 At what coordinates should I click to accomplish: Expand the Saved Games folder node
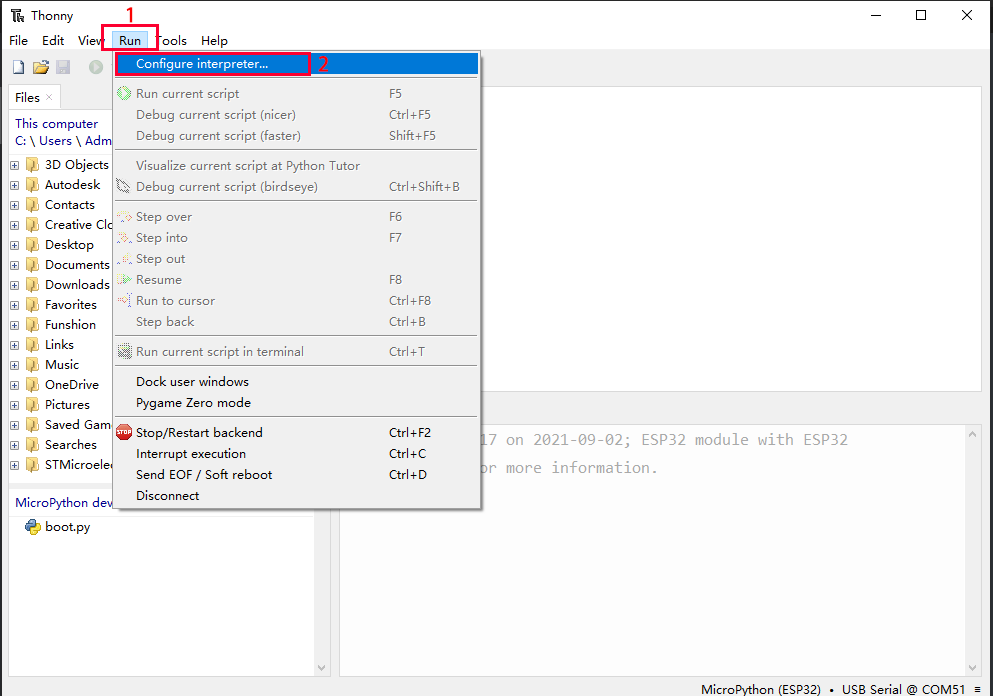click(x=15, y=426)
